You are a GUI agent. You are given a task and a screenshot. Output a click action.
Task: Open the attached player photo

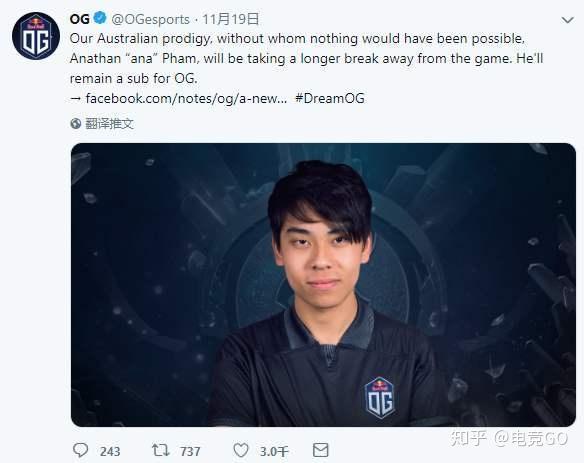(x=323, y=285)
